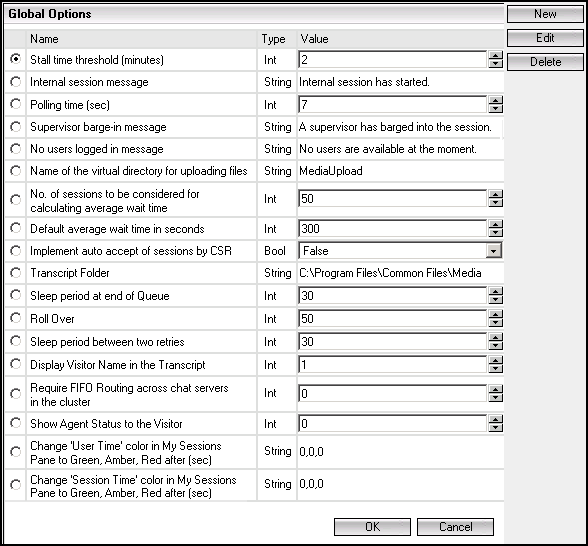Image resolution: width=588 pixels, height=546 pixels.
Task: Click the Require FIFO Routing value field
Action: click(393, 393)
